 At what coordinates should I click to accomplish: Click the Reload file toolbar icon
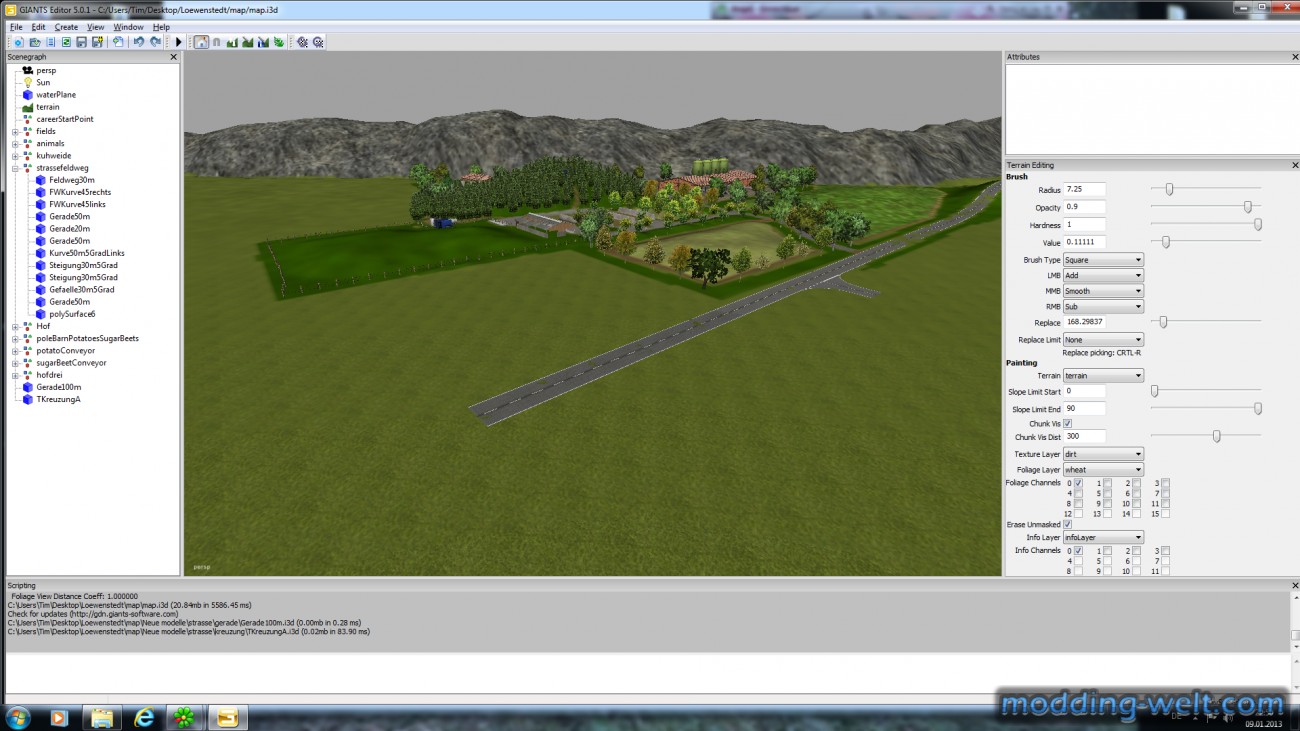66,42
